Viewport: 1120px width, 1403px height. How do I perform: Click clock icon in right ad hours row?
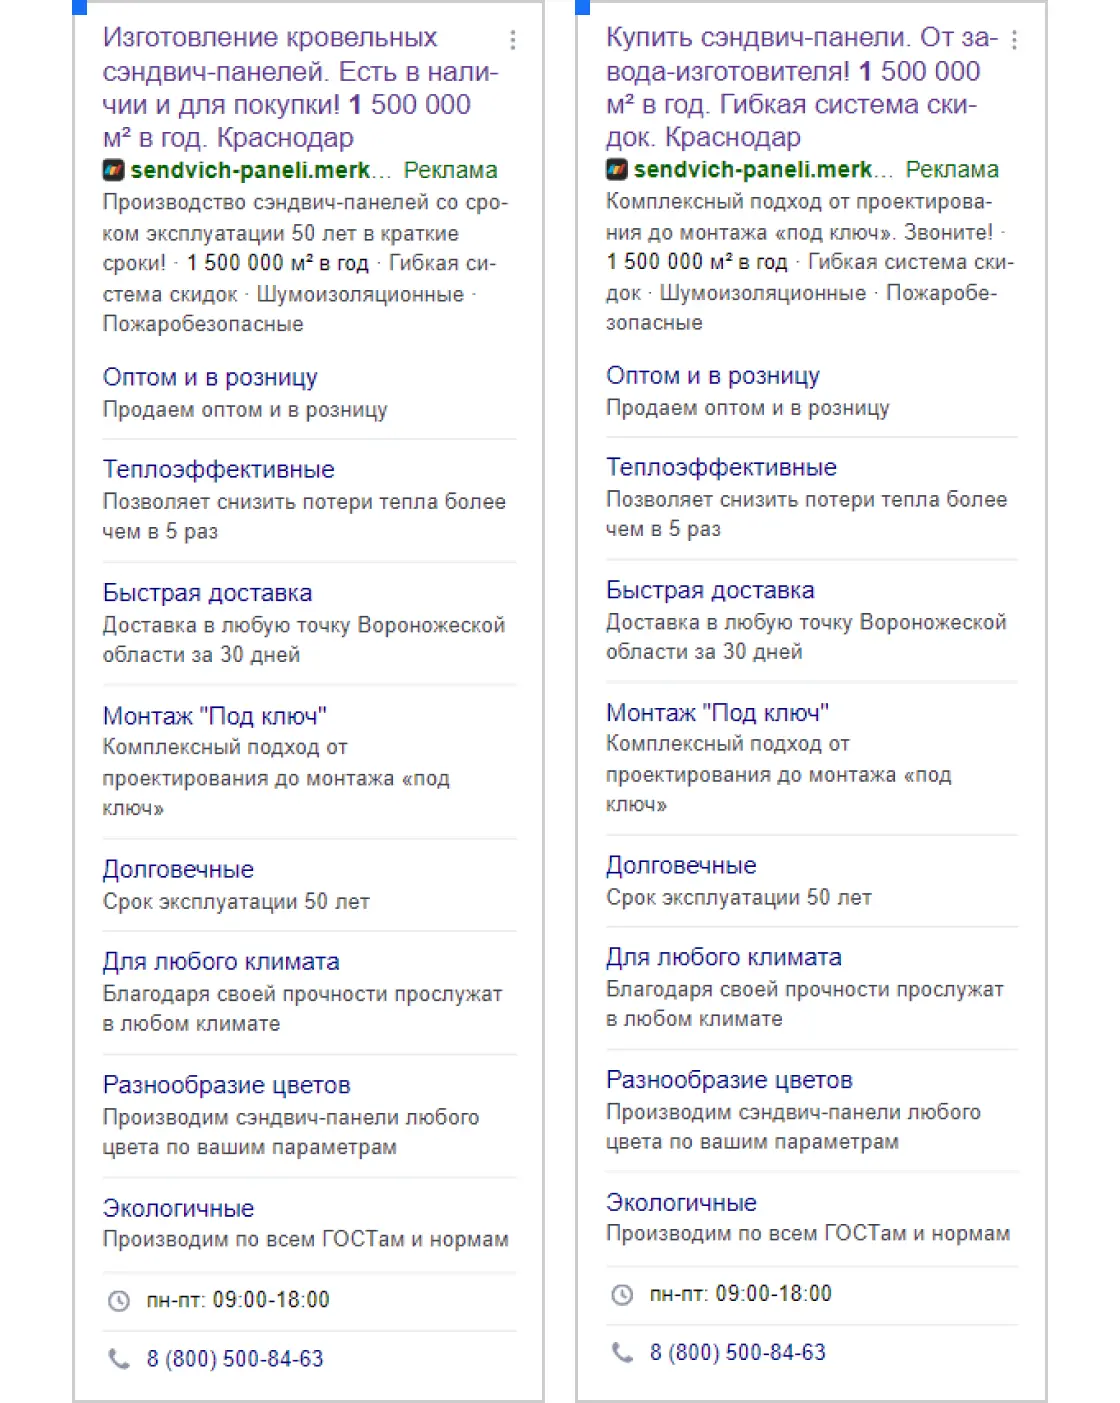622,1295
